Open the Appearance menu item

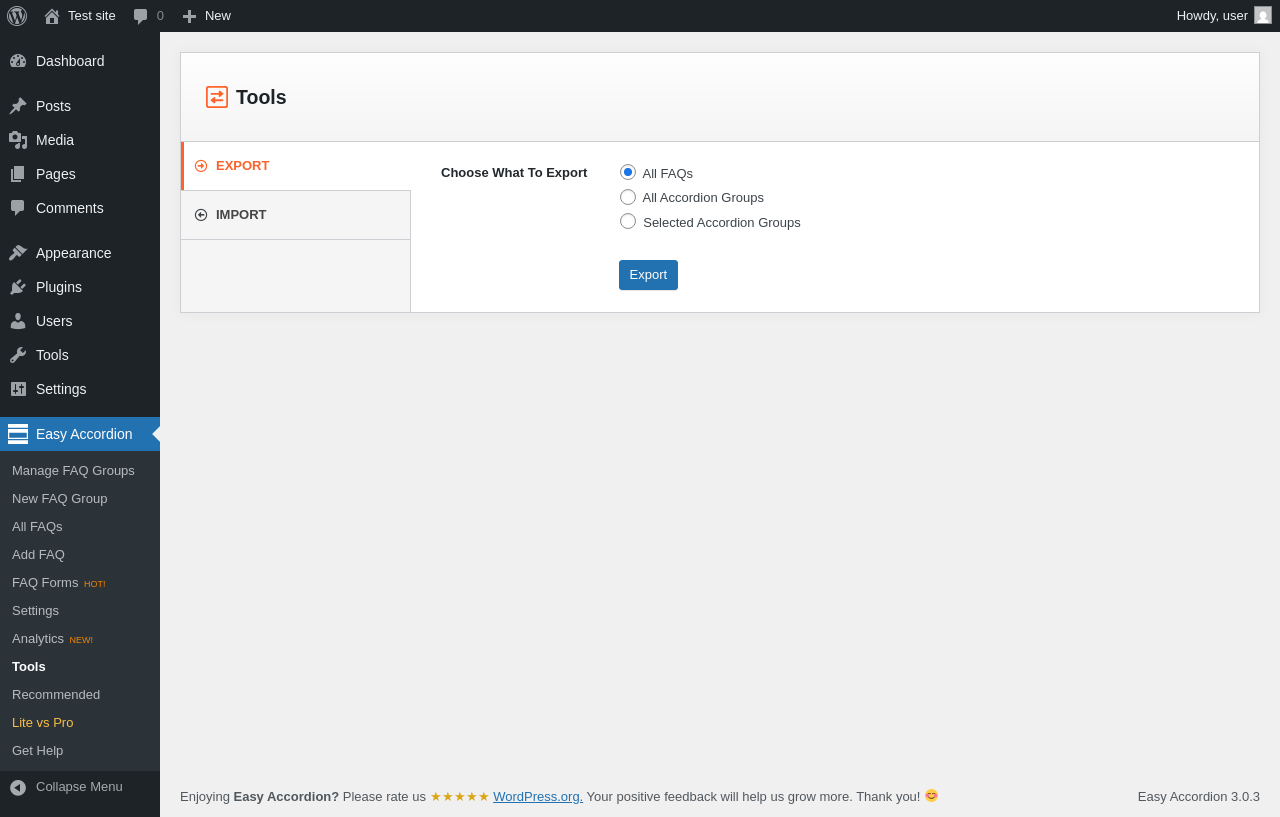(74, 253)
